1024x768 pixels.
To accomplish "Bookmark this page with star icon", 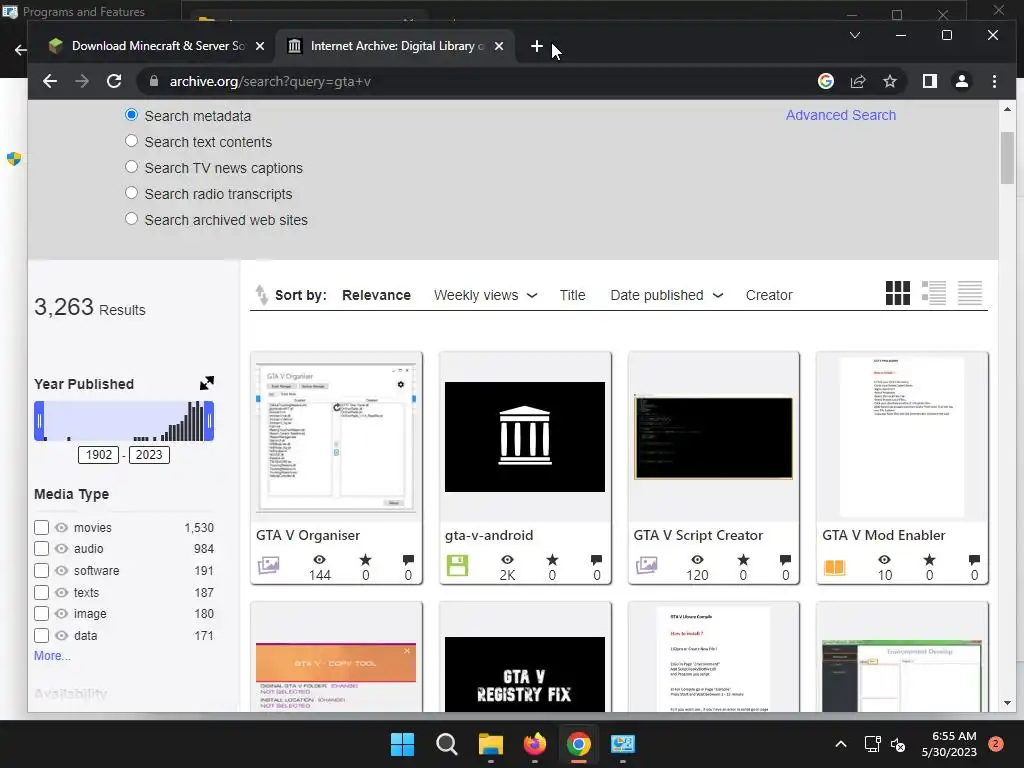I will click(x=889, y=81).
